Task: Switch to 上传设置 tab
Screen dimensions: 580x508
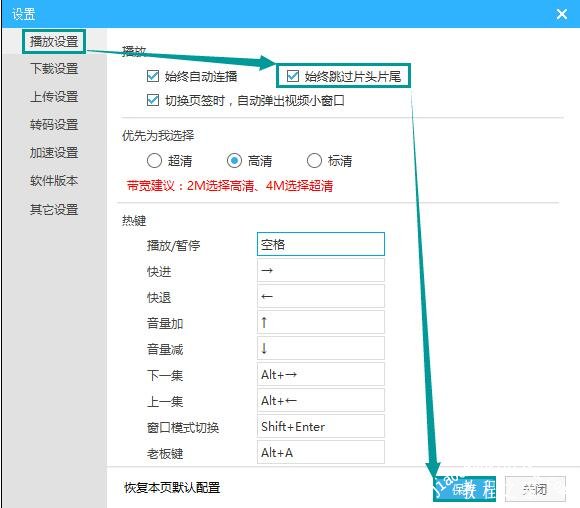Action: point(54,97)
